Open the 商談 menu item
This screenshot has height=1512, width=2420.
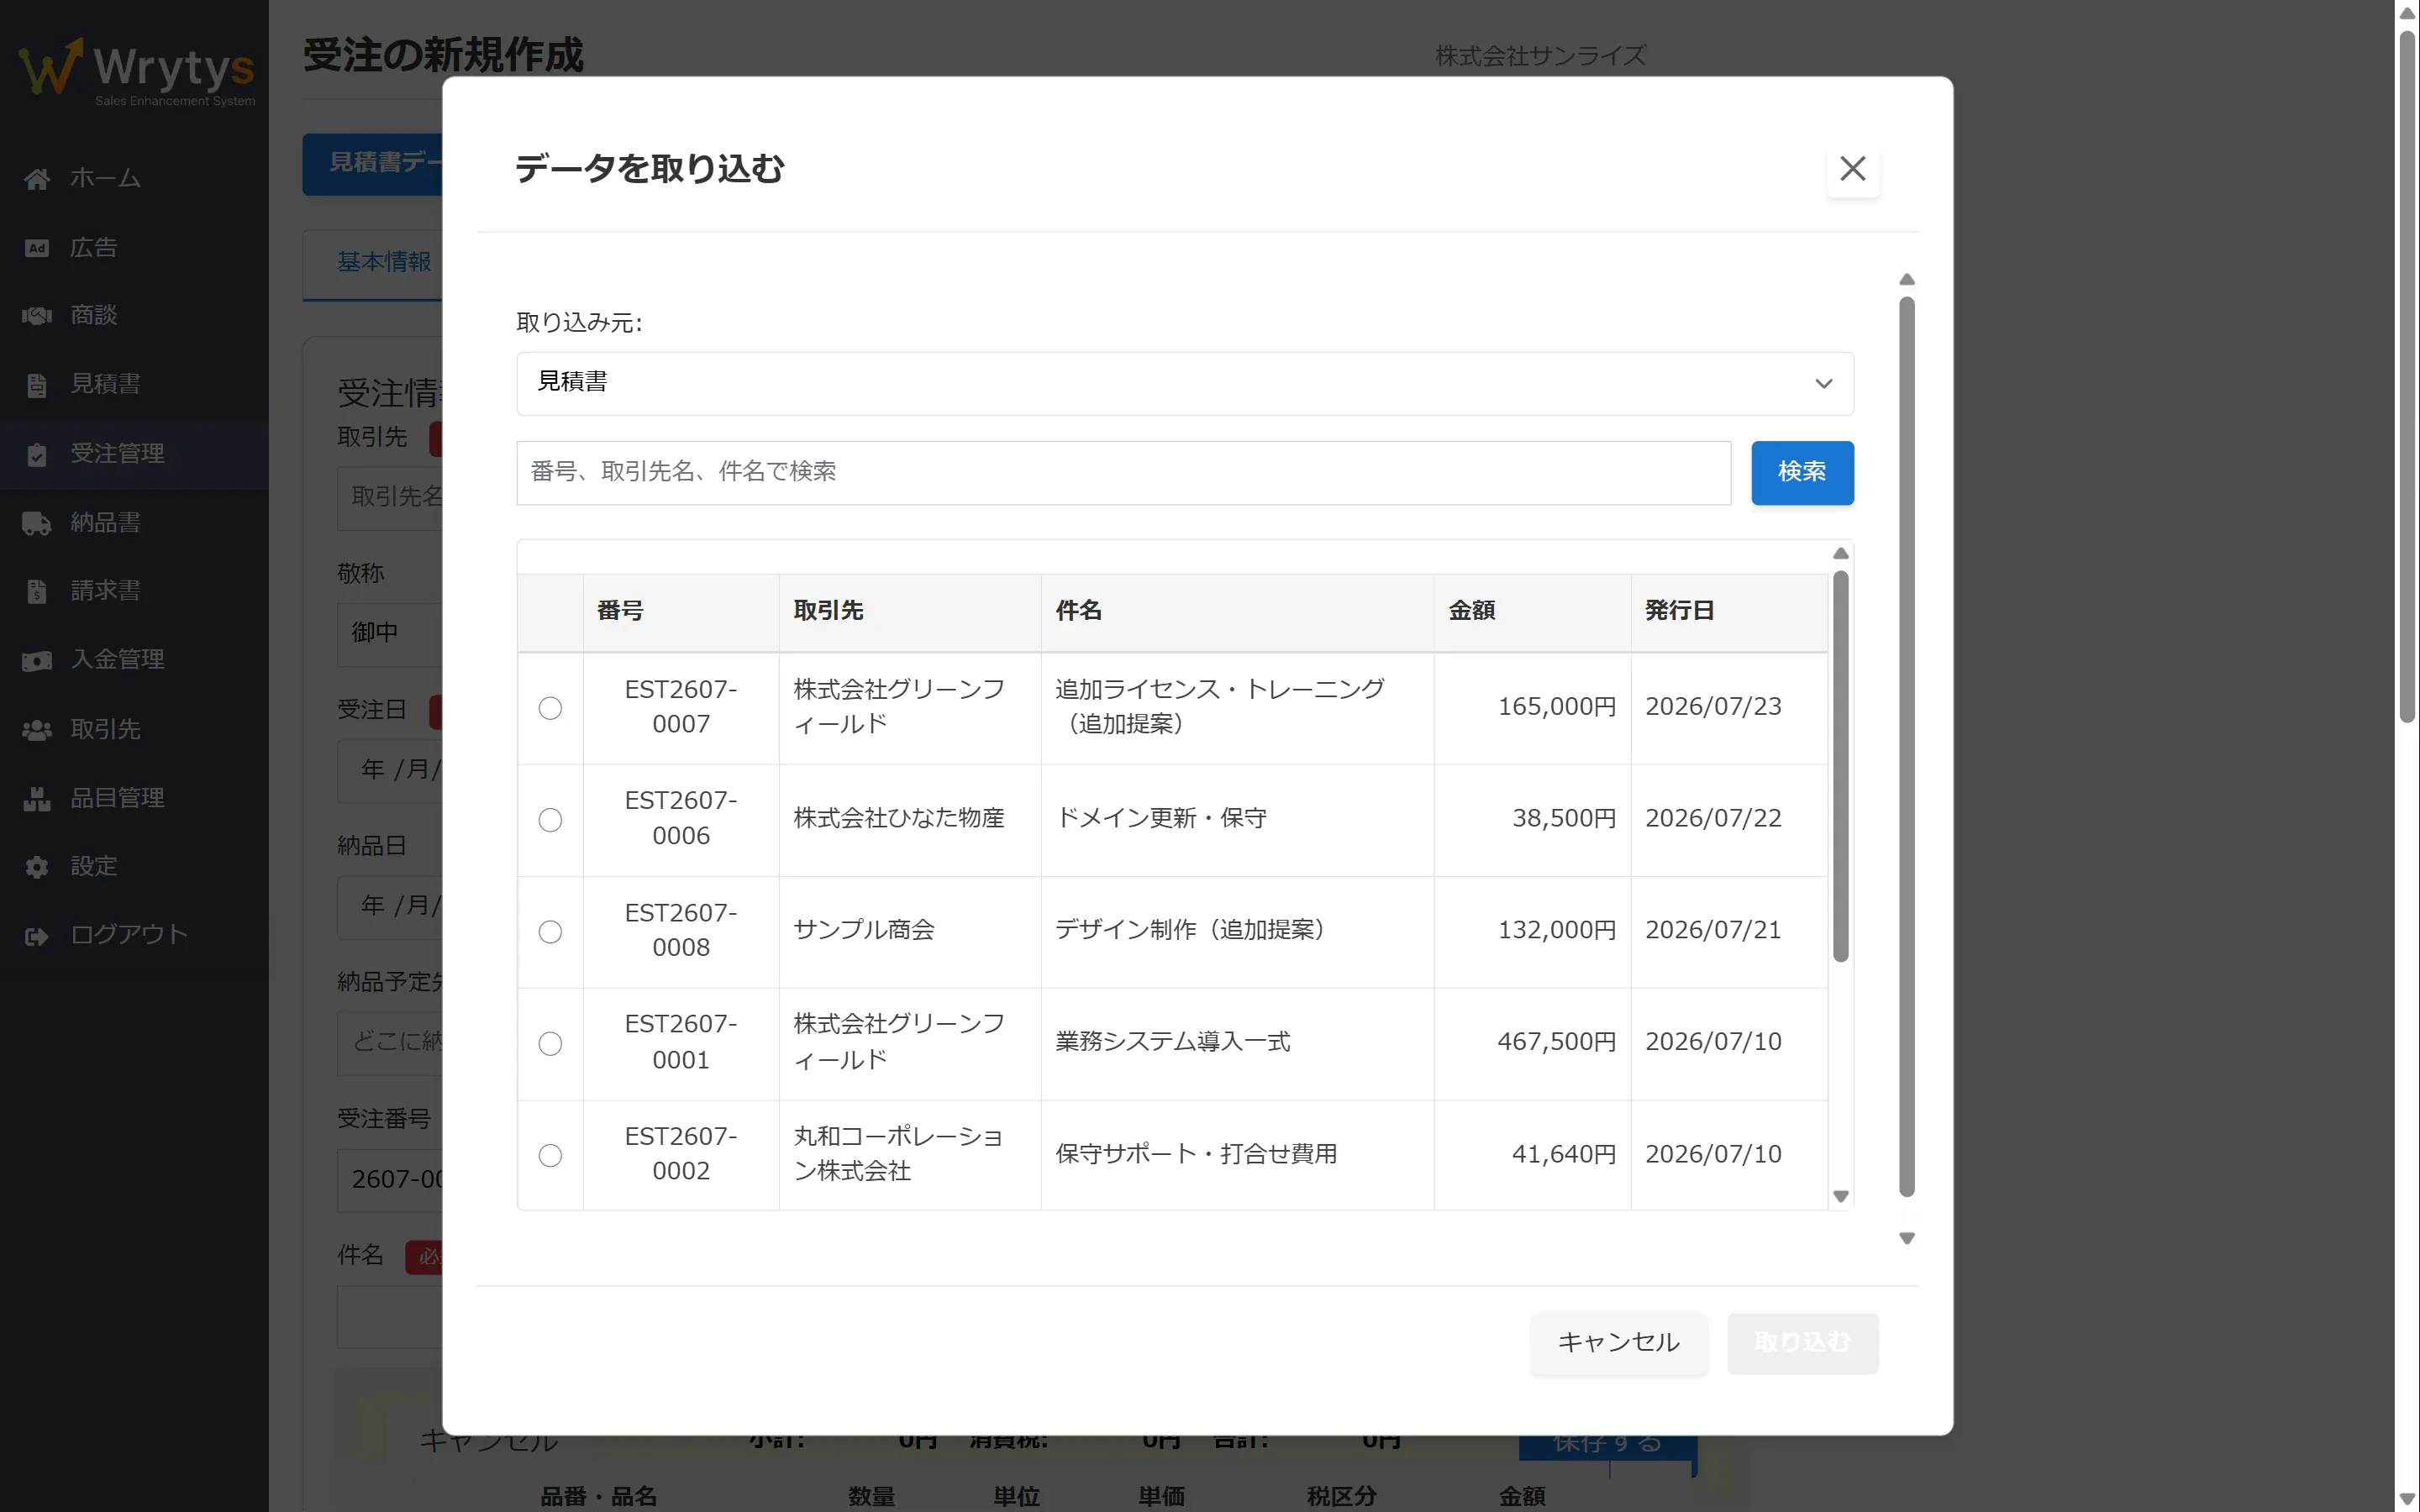[134, 316]
